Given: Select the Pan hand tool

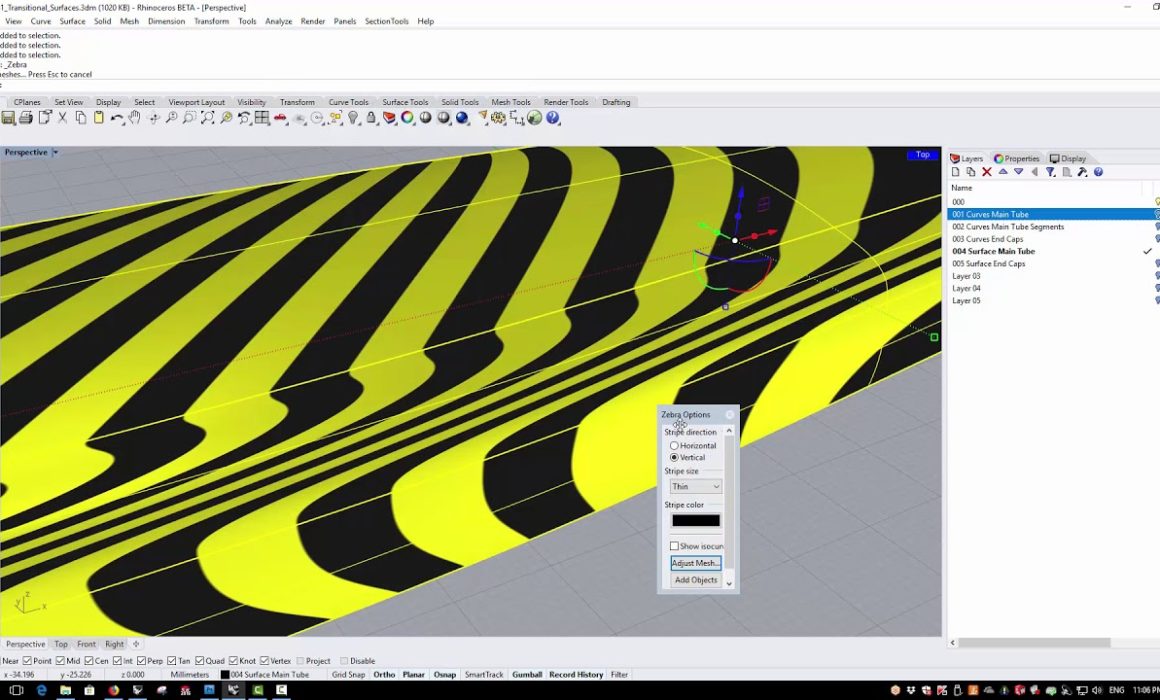Looking at the screenshot, I should click(135, 118).
